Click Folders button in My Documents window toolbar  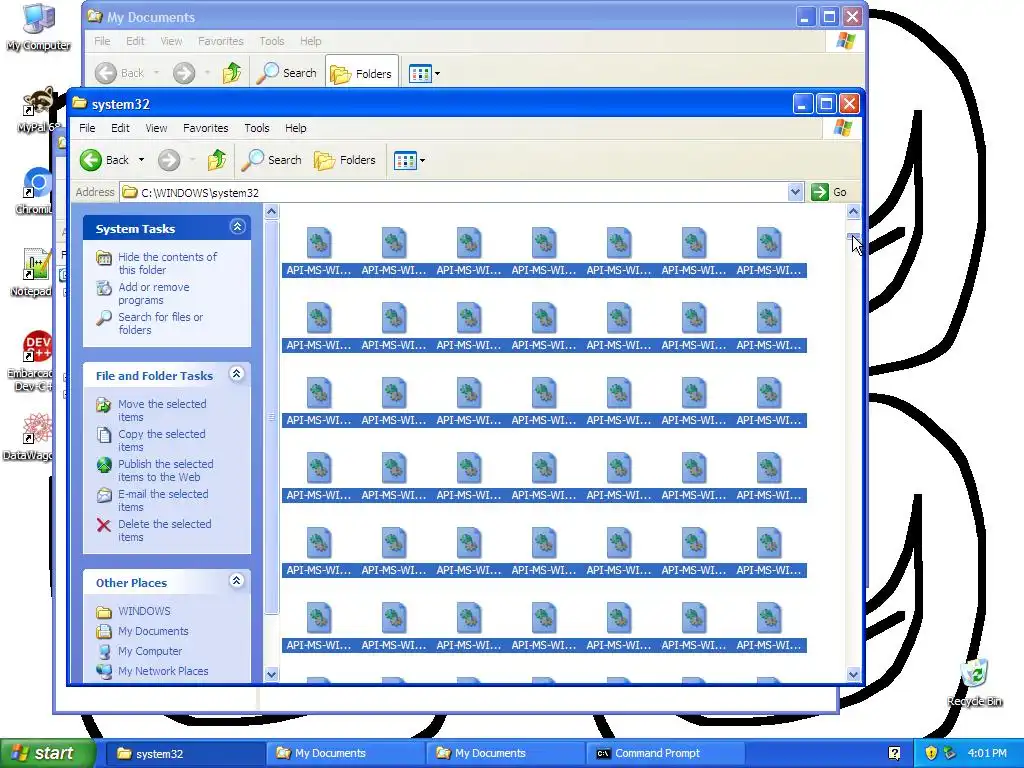(x=361, y=74)
